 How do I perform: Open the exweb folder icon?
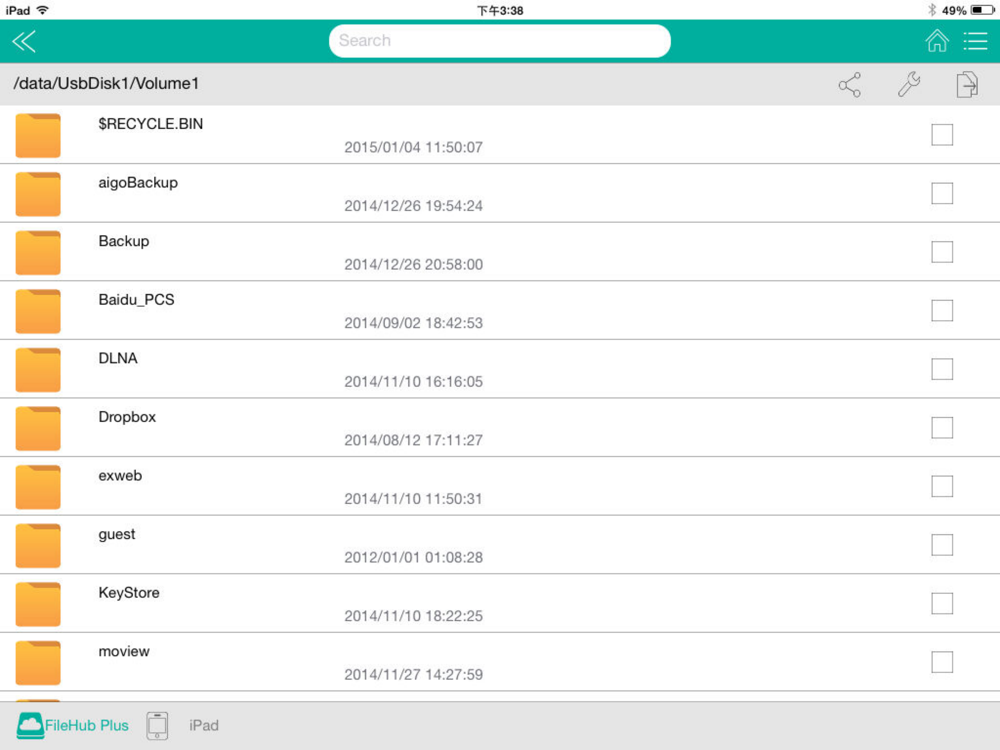tap(38, 487)
